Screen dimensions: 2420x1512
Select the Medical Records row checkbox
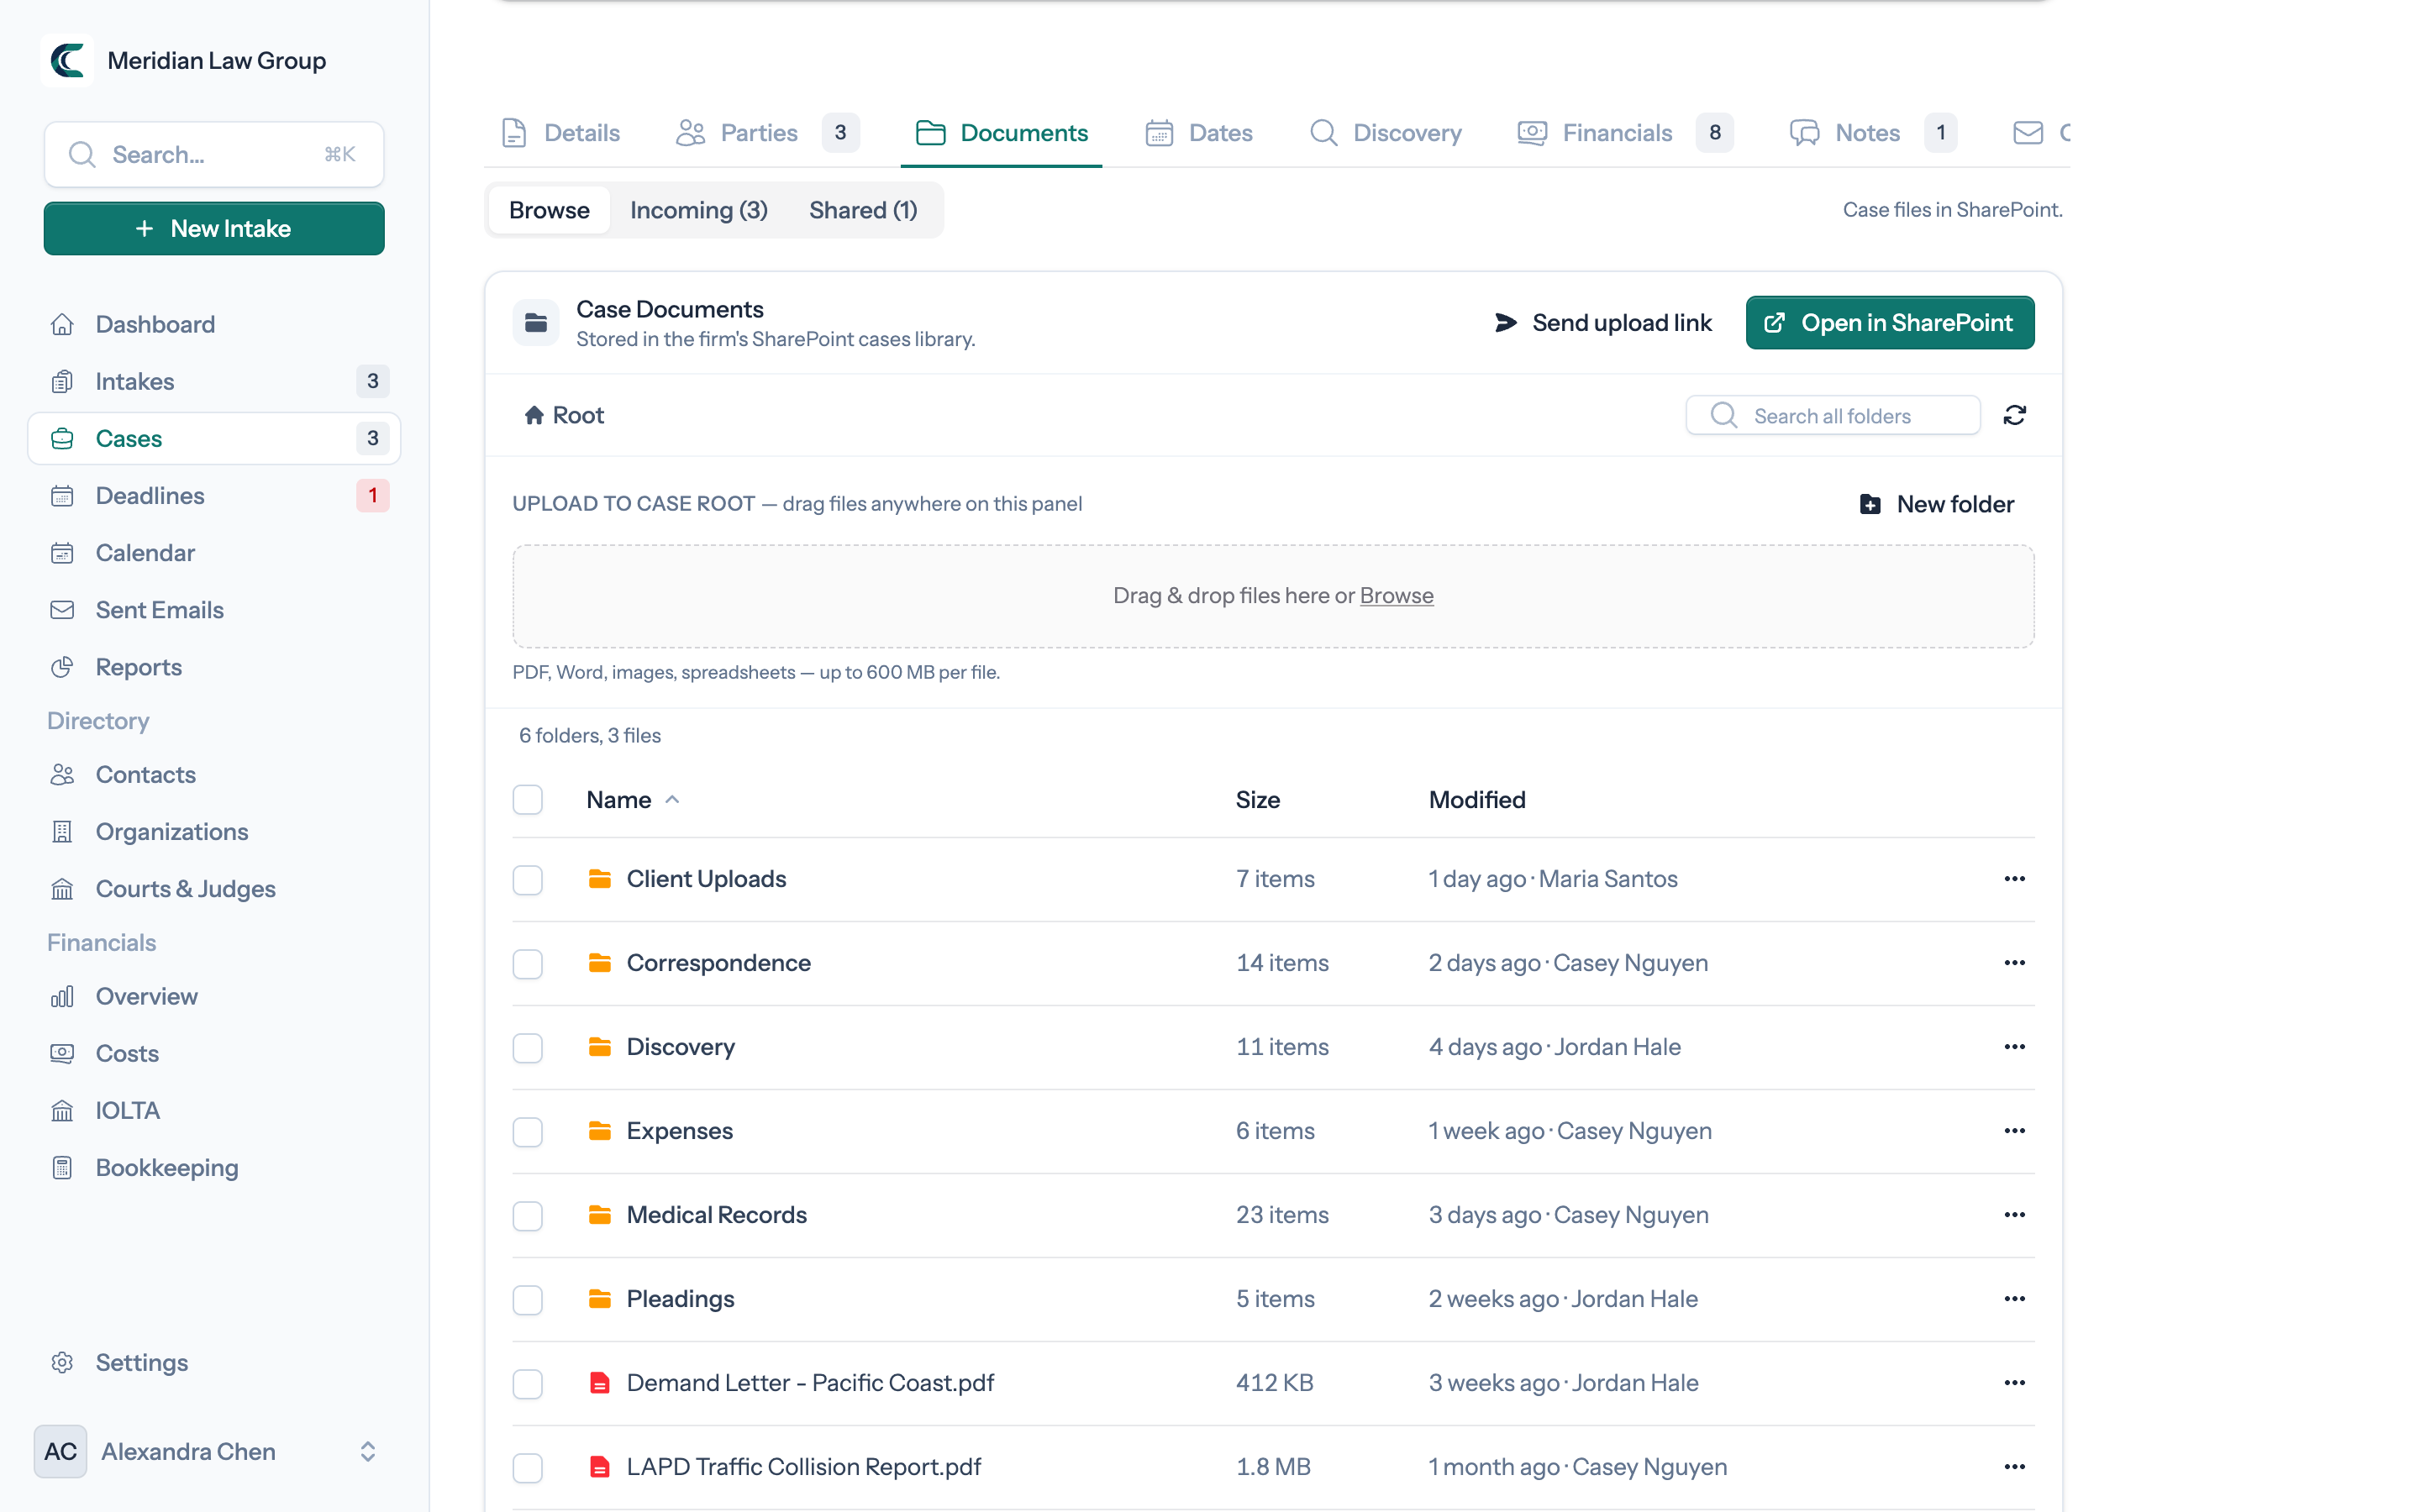coord(527,1215)
